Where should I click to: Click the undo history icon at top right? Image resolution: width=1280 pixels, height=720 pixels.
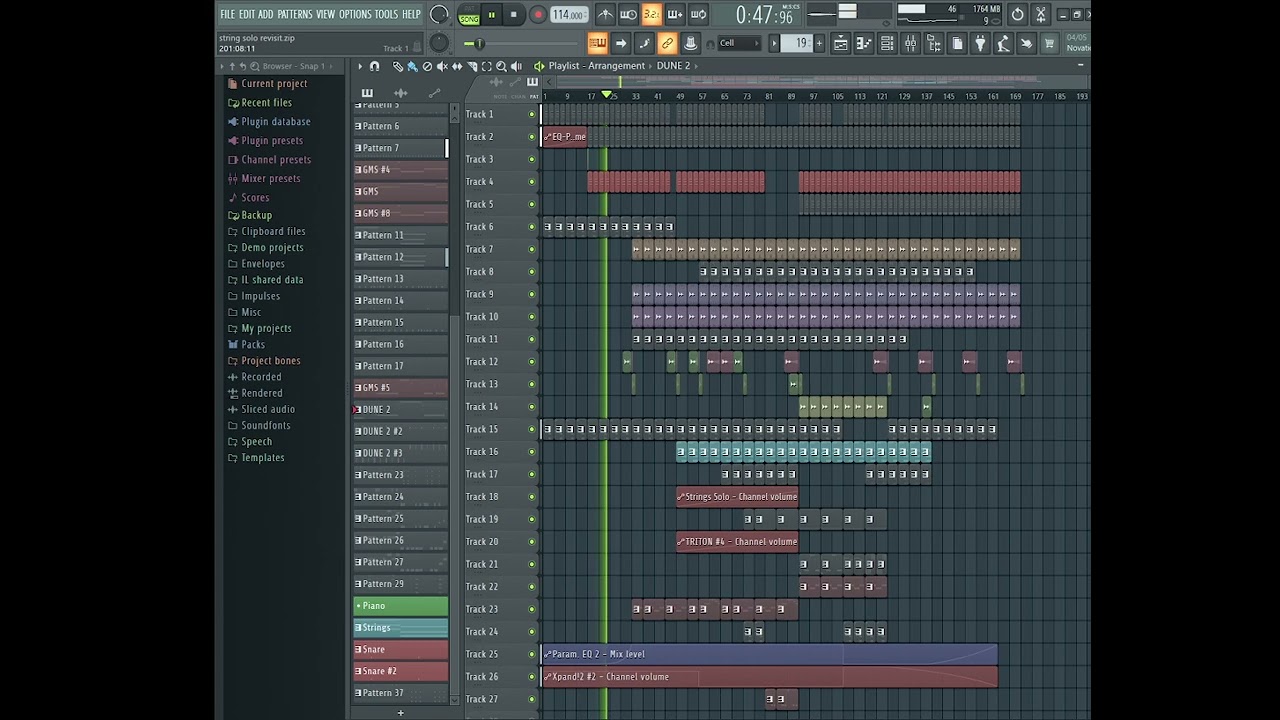(1017, 14)
